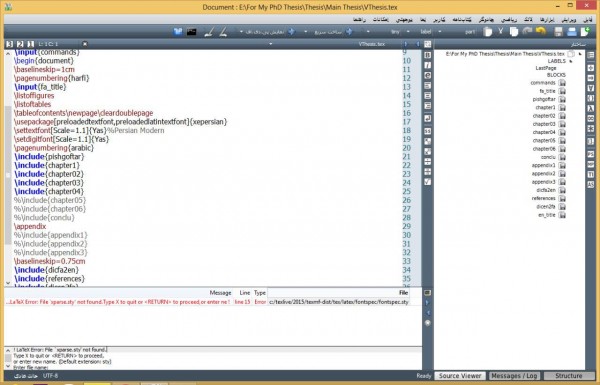The image size is (600, 385).
Task: Open the Greek letters symbol panel
Action: 590,108
